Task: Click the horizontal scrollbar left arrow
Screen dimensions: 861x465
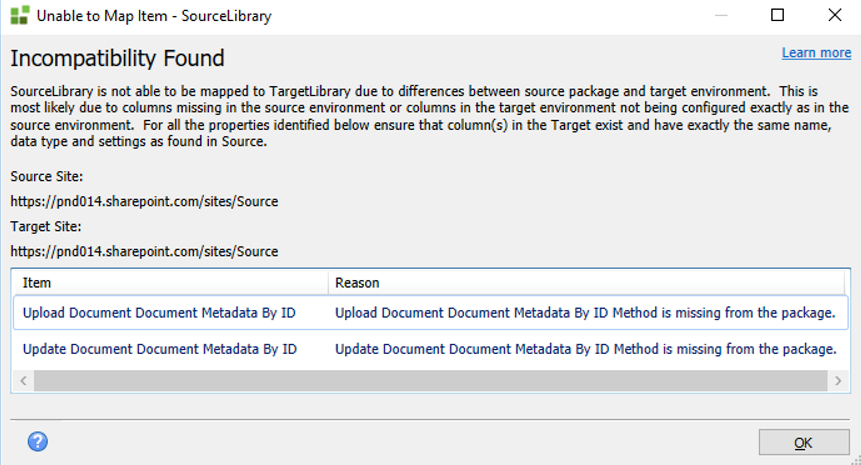Action: tap(23, 381)
